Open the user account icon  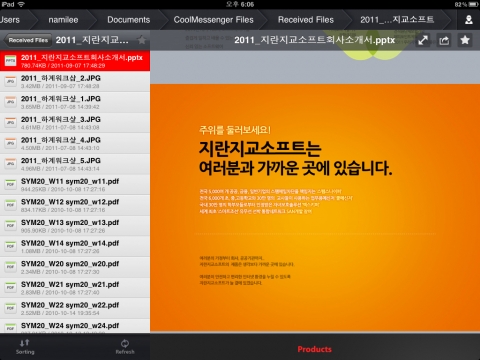point(469,20)
